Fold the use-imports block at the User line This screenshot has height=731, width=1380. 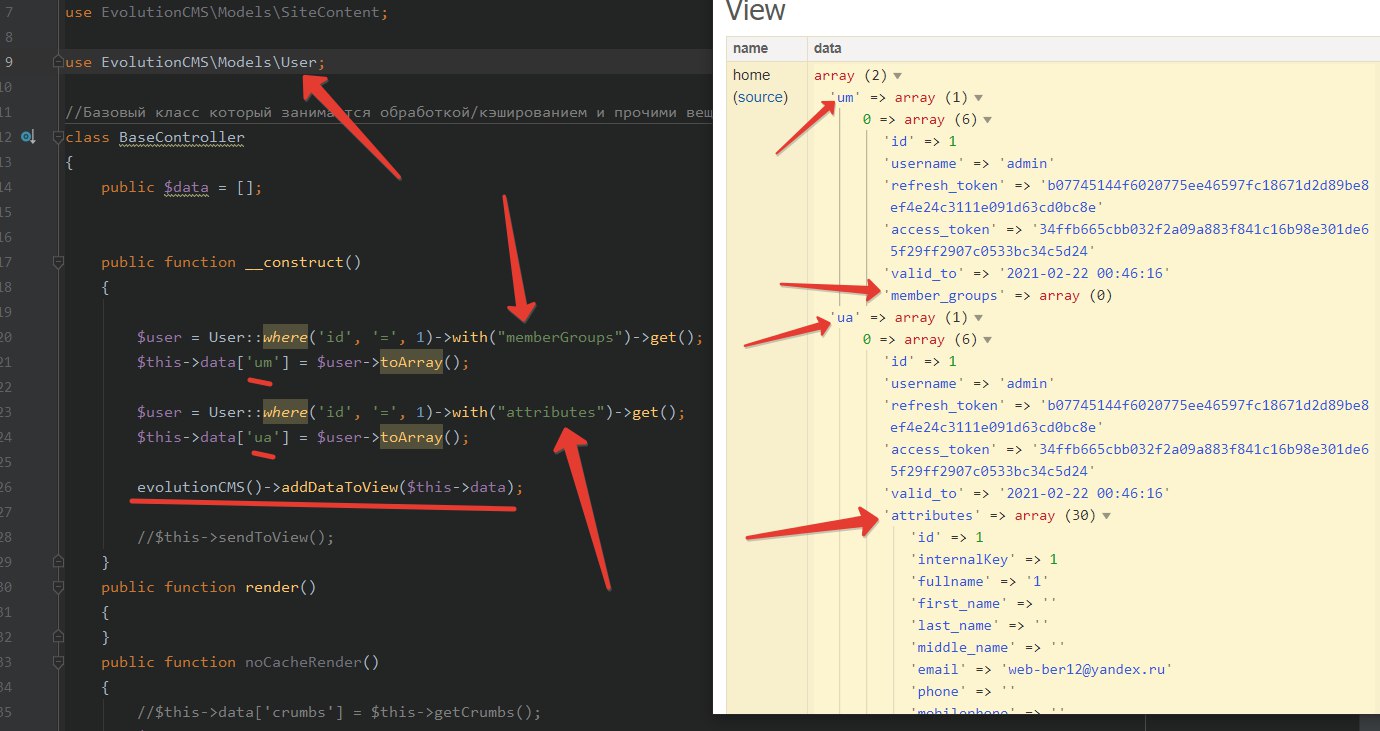[x=58, y=62]
